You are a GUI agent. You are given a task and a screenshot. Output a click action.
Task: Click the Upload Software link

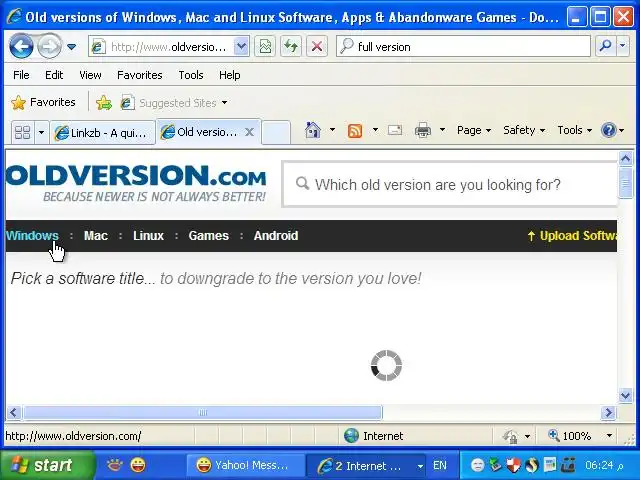pos(572,236)
